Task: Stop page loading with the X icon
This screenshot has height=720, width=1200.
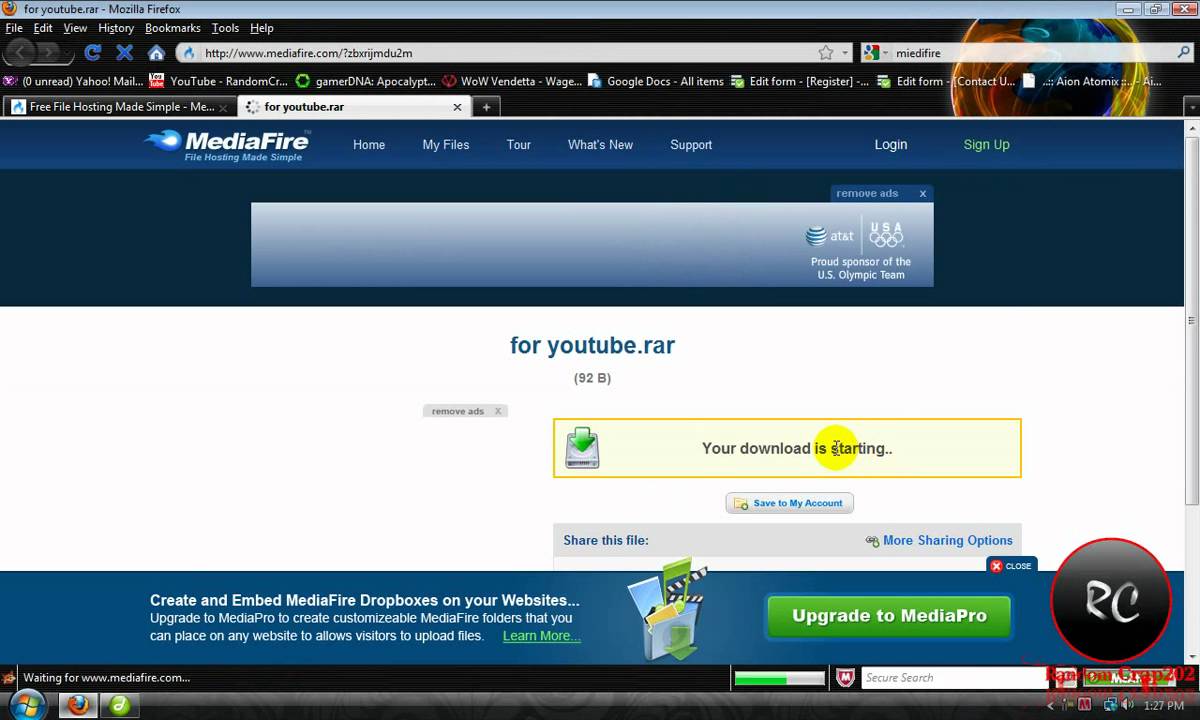Action: point(125,53)
